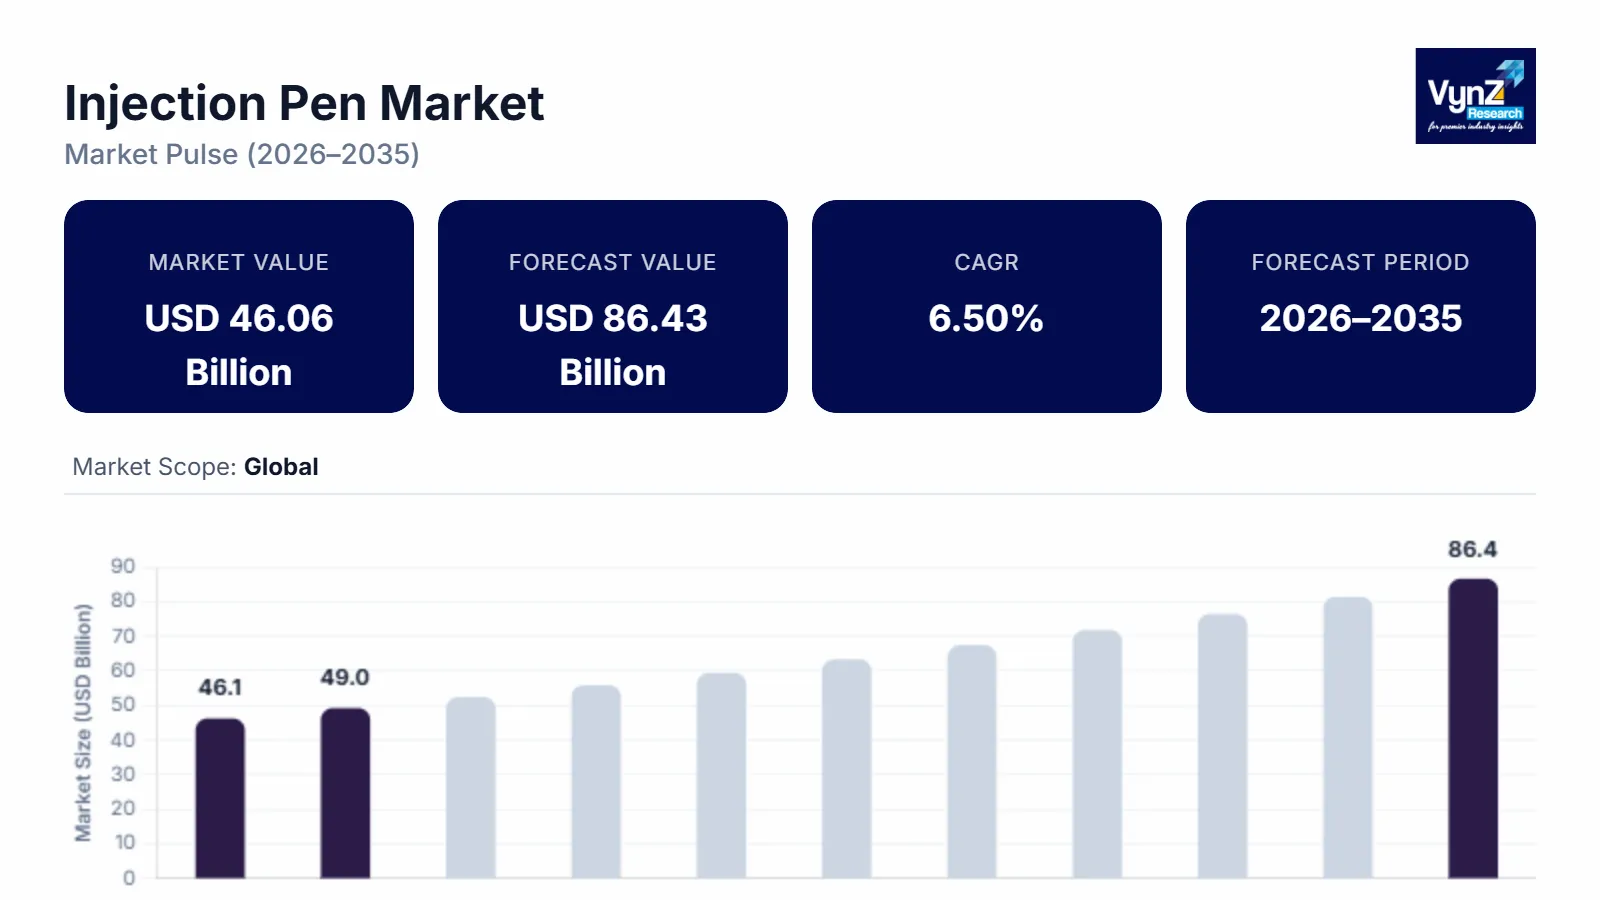Select the Forecast Period 2026–2035 card
The image size is (1600, 900).
[1360, 306]
